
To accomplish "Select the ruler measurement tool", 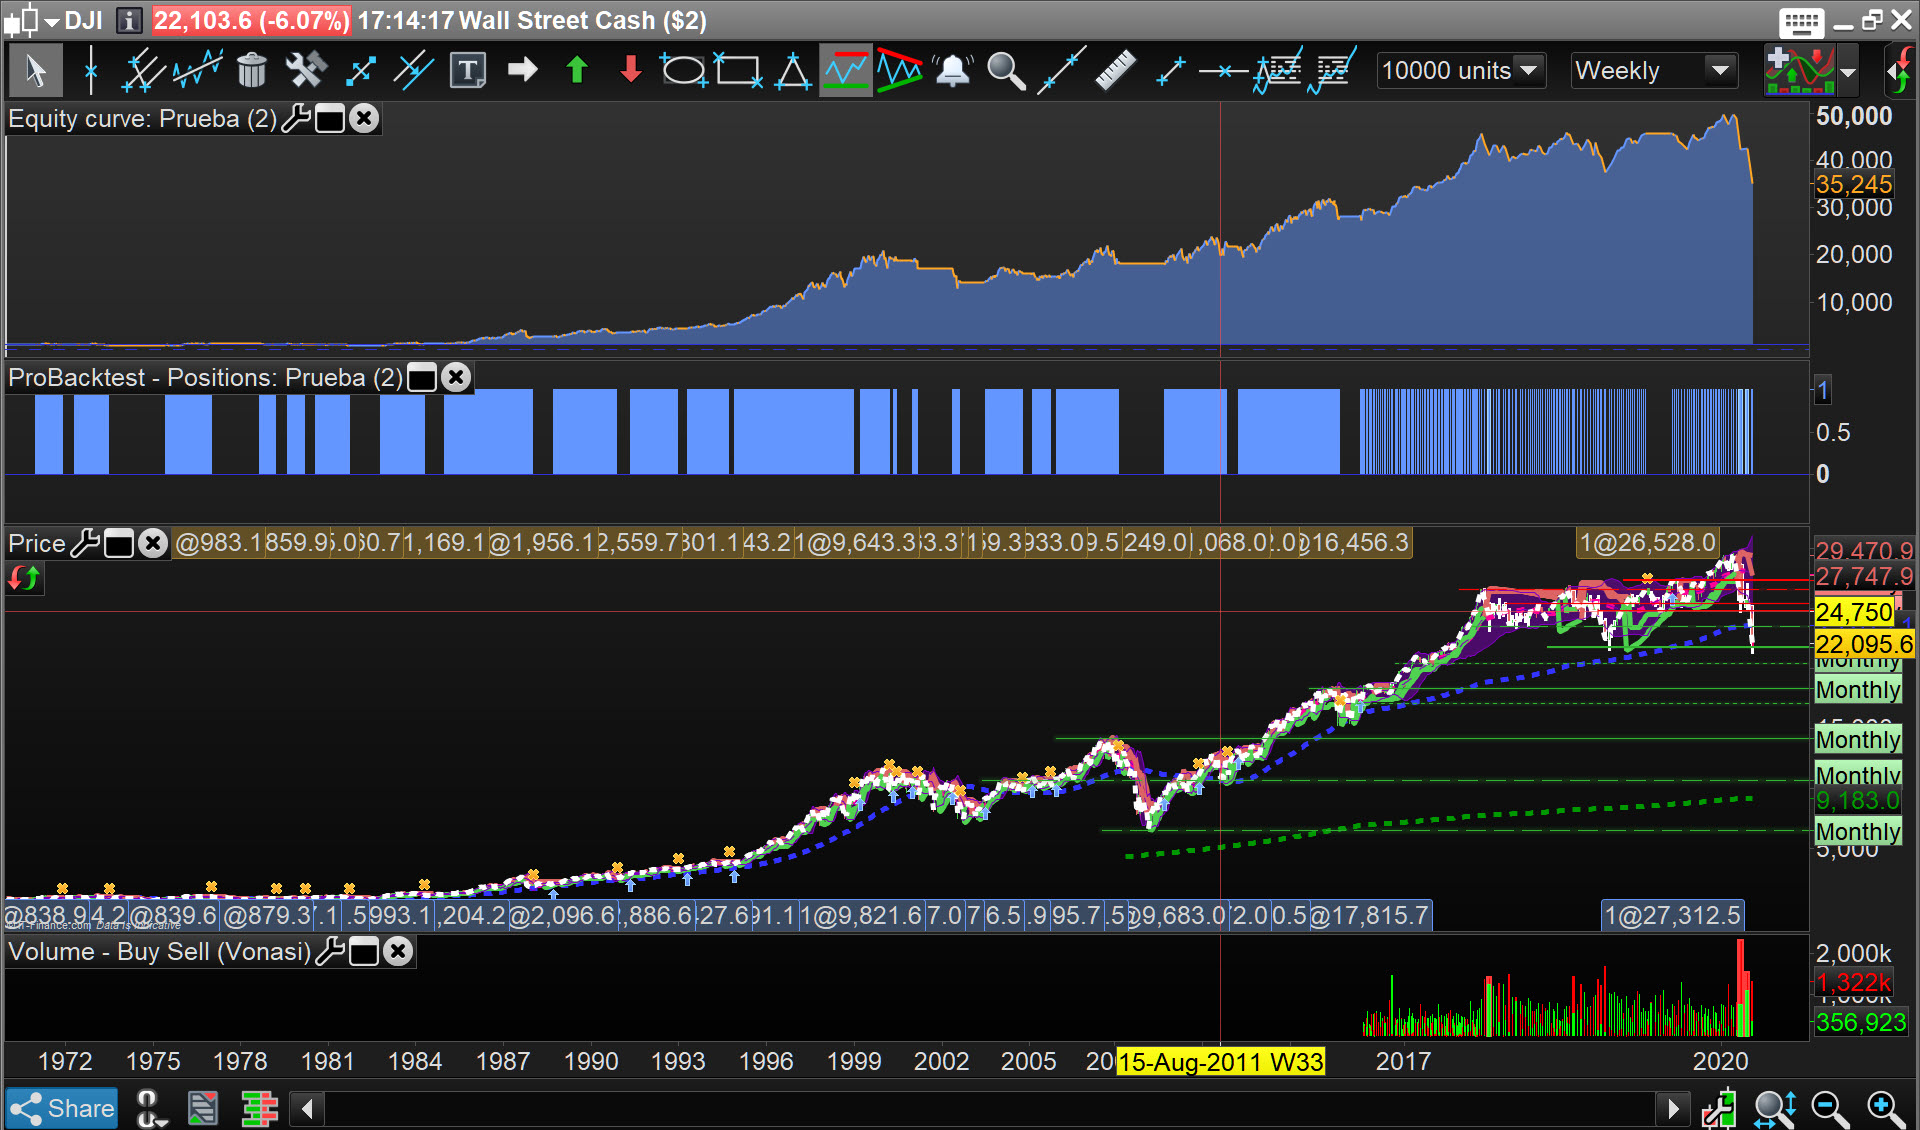I will tap(1115, 70).
